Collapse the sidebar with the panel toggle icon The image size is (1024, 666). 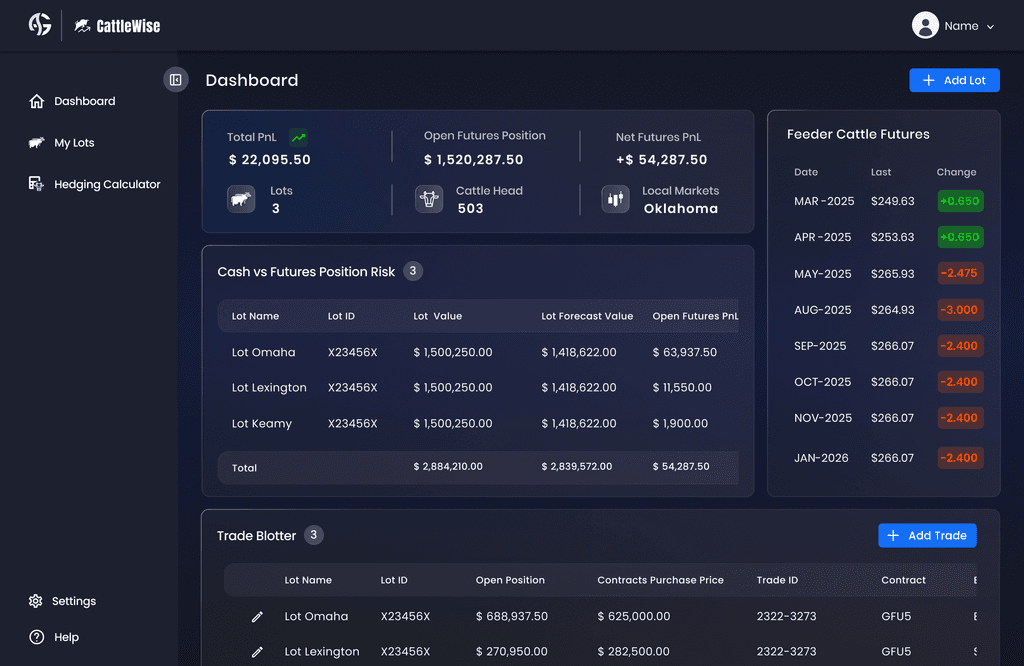tap(176, 80)
